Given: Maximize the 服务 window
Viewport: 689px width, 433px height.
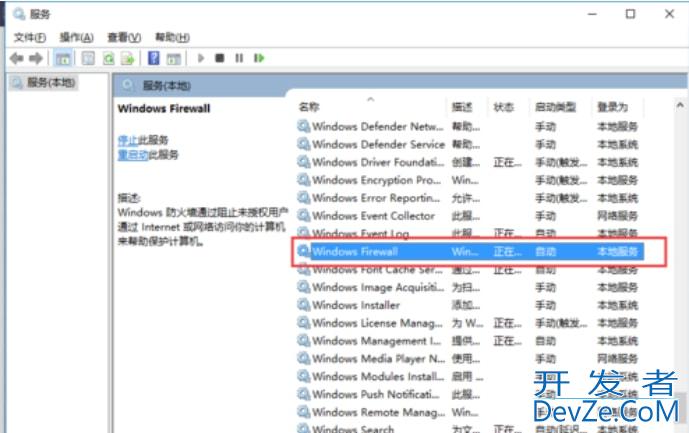Looking at the screenshot, I should point(630,14).
